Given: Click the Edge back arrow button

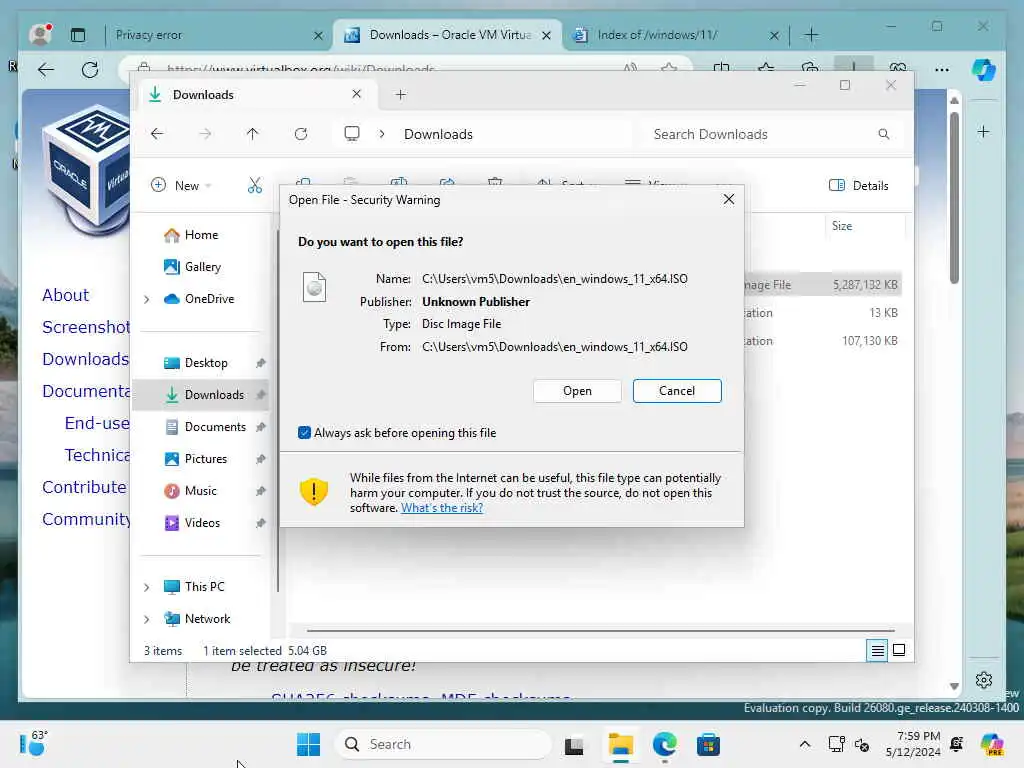Looking at the screenshot, I should click(x=46, y=69).
